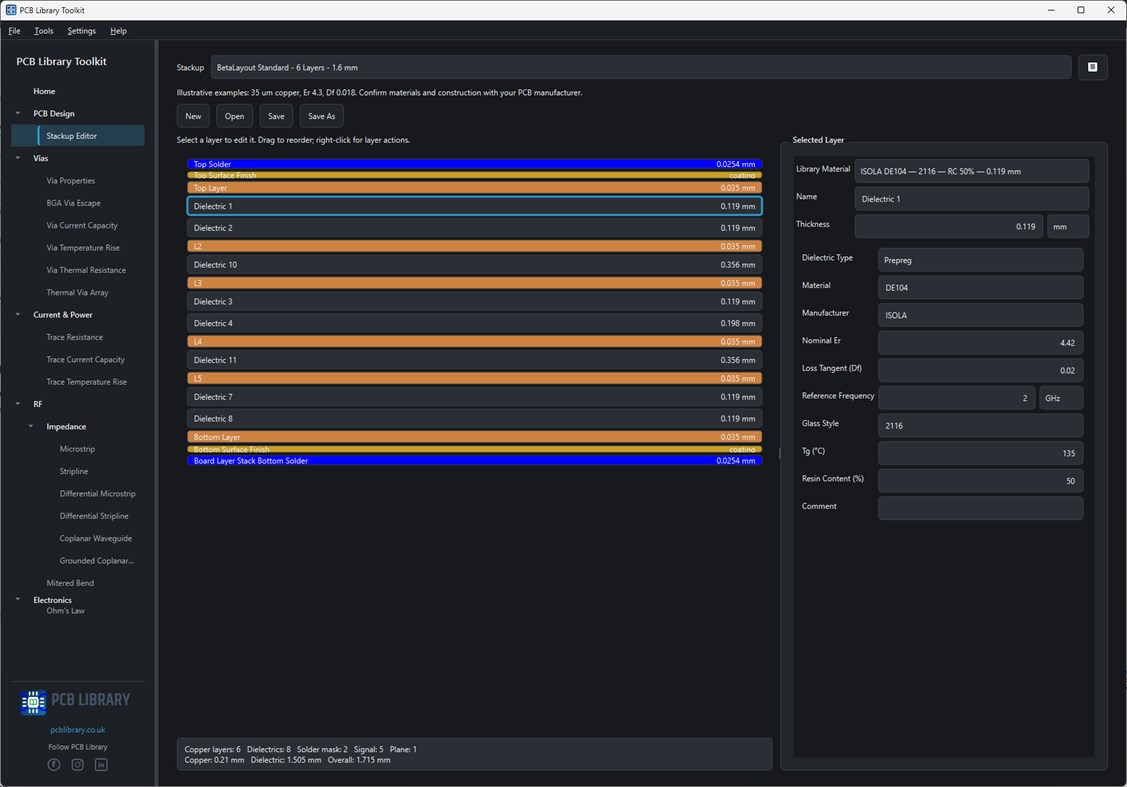This screenshot has height=787, width=1127.
Task: Open Grounded Coplanar calculator
Action: 96,560
